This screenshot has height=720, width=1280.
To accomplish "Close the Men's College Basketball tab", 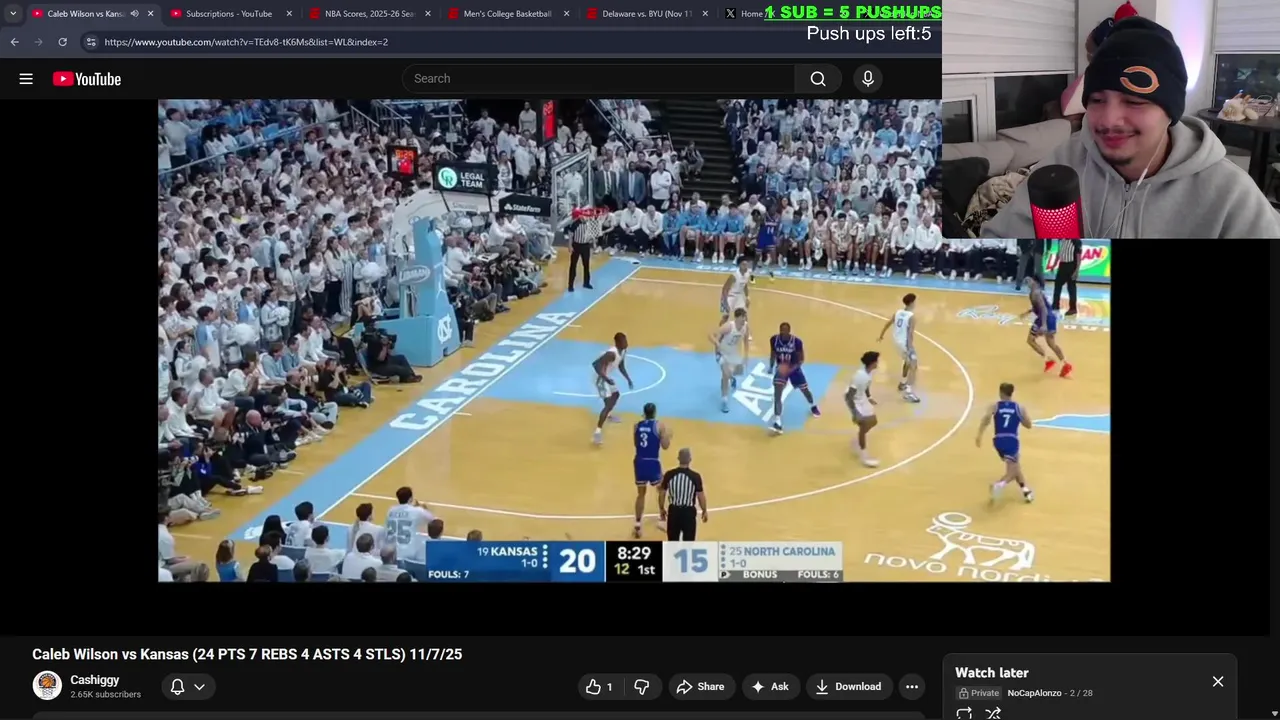I will (566, 14).
